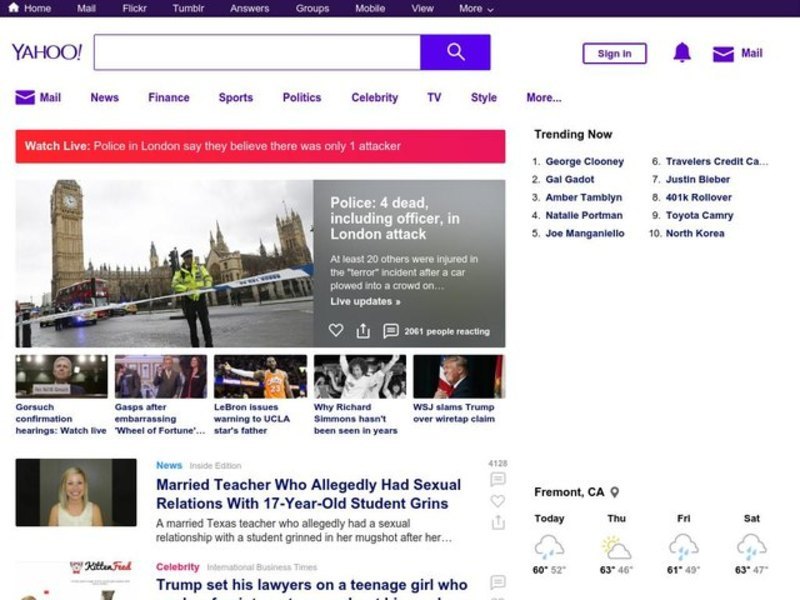Open the LeBron UCLA story thumbnail
The image size is (800, 600).
click(x=260, y=377)
